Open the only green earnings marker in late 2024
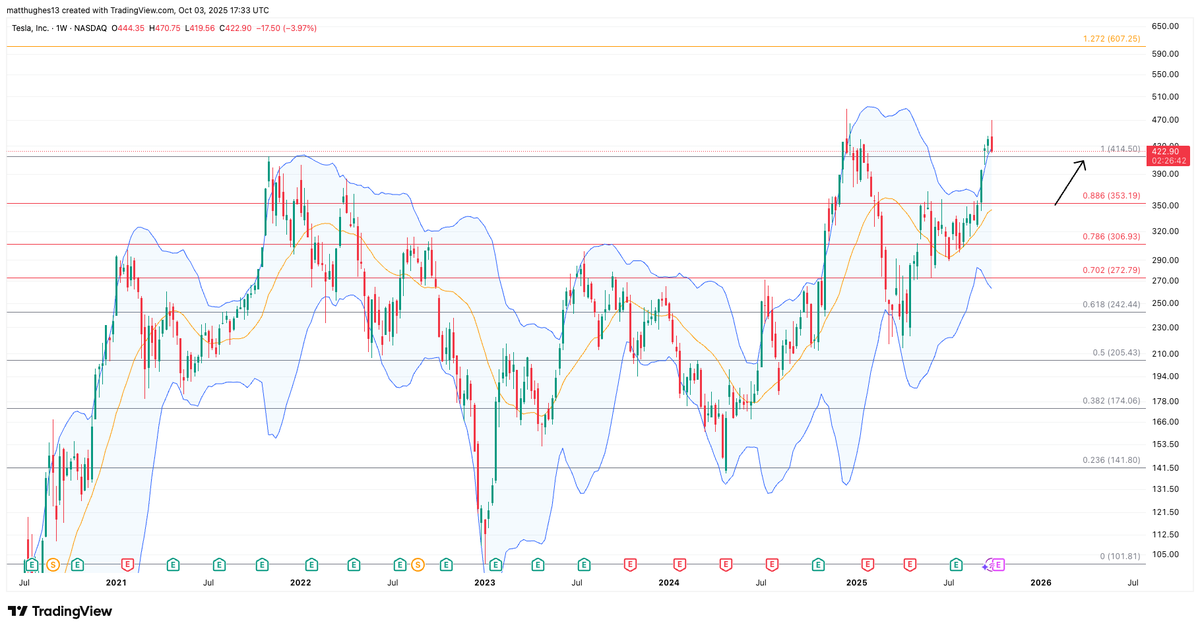This screenshot has width=1200, height=631. [x=820, y=565]
